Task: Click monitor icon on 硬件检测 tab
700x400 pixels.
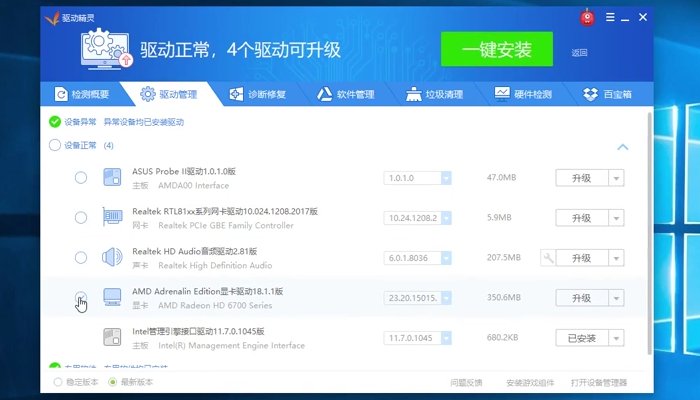Action: 502,94
